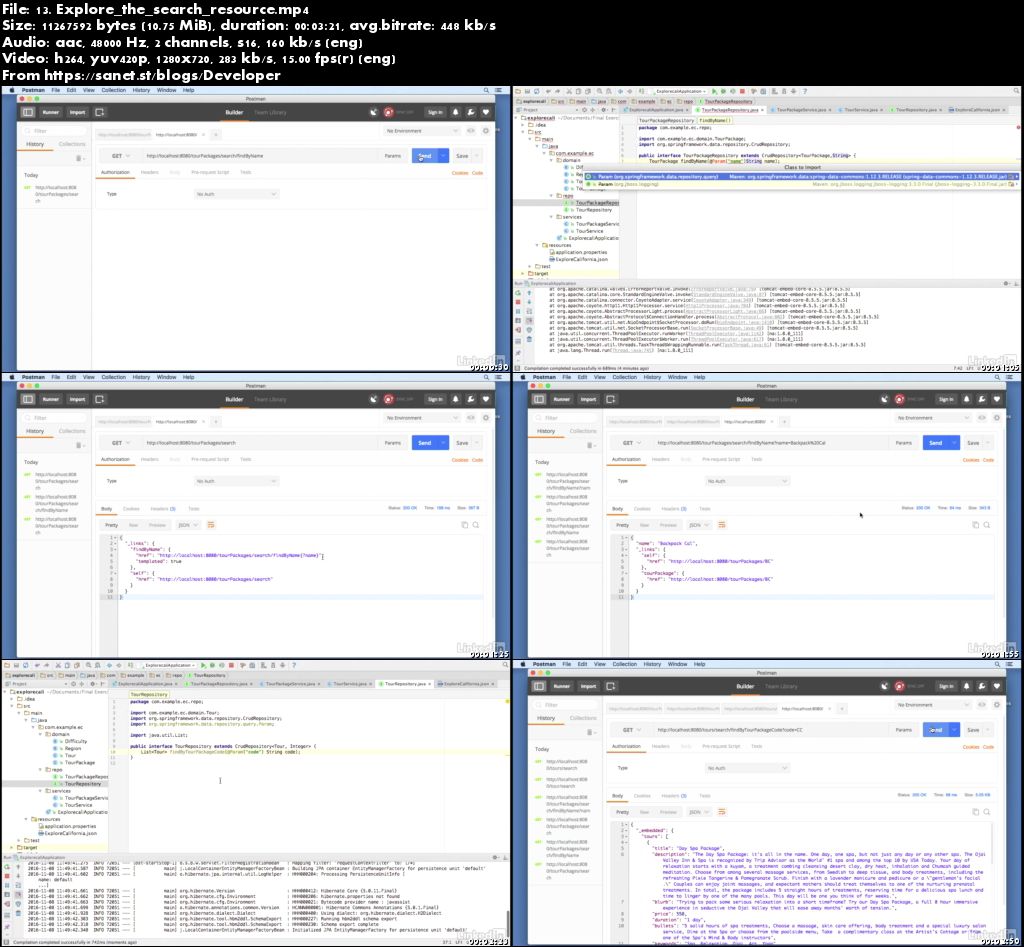Click the red sync icon in top-left Postman frame

coord(389,112)
